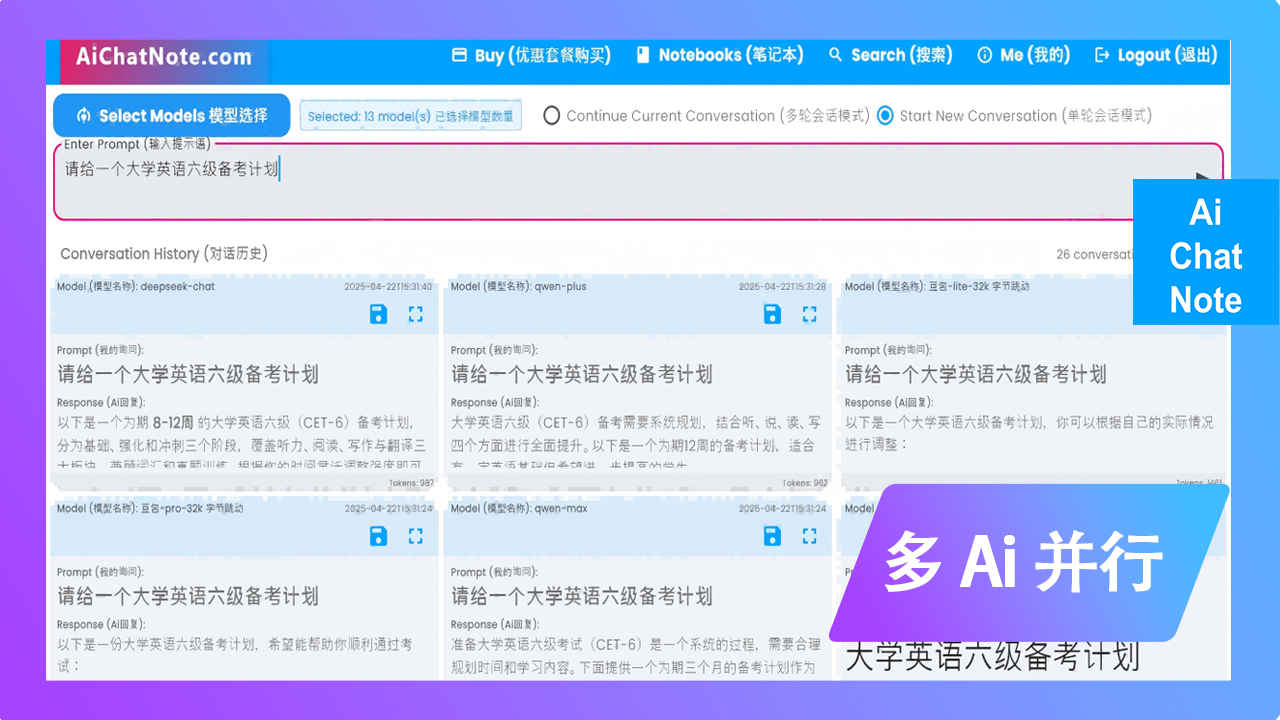
Task: Click the 豆包-pro-32k card prompt text
Action: coord(188,597)
